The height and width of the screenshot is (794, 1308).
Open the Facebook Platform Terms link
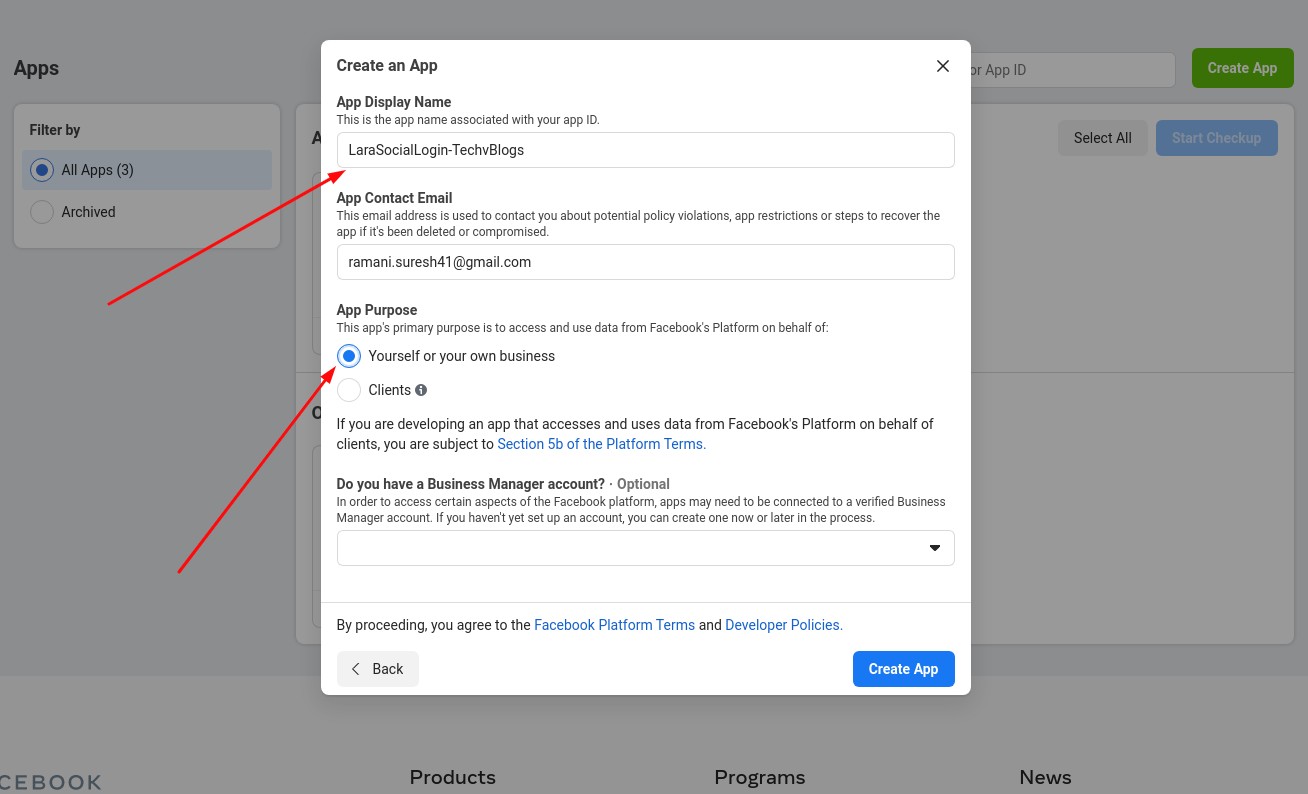[615, 625]
